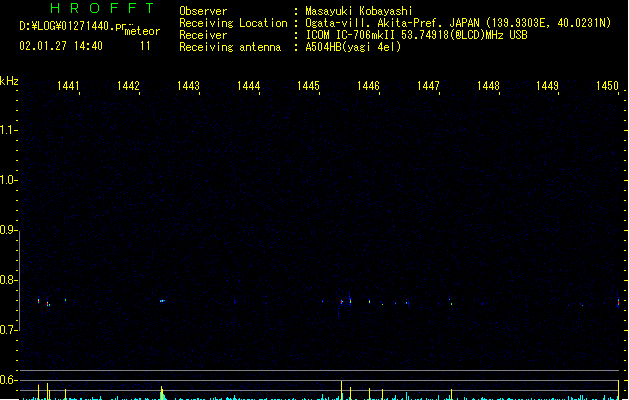The image size is (629, 400).
Task: Click time axis label 1445
Action: [308, 86]
